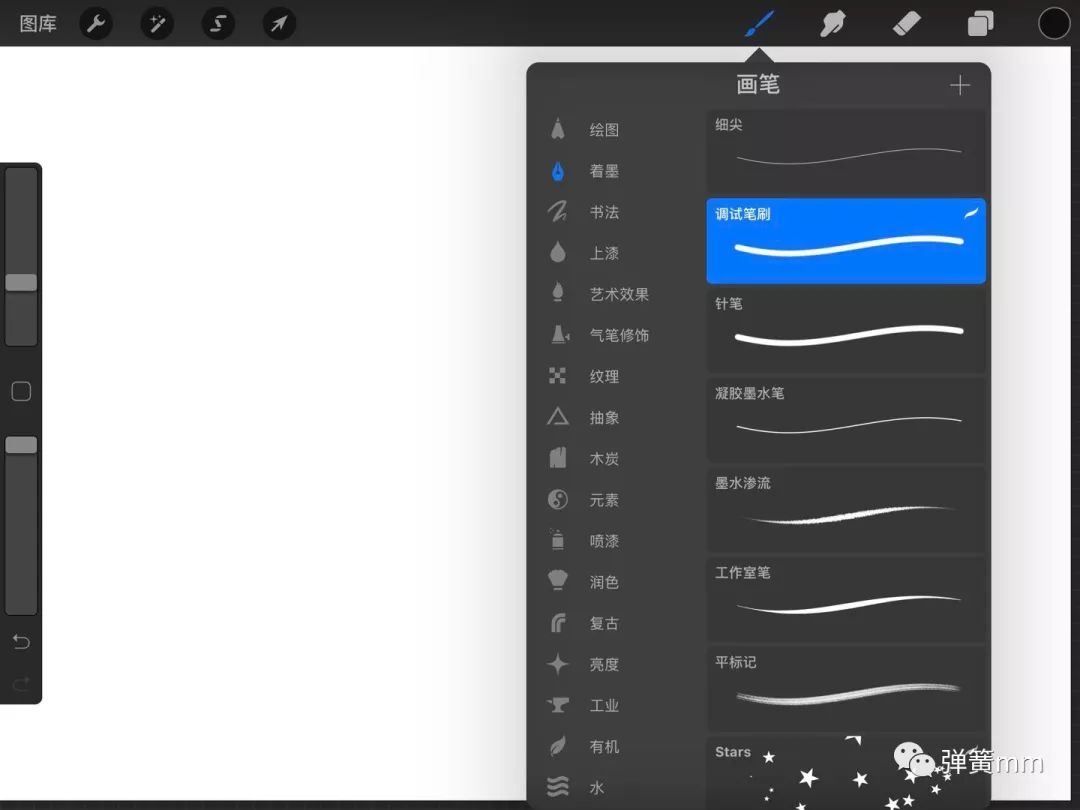Select the 针笔 technical pen brush
1080x810 pixels.
[846, 331]
